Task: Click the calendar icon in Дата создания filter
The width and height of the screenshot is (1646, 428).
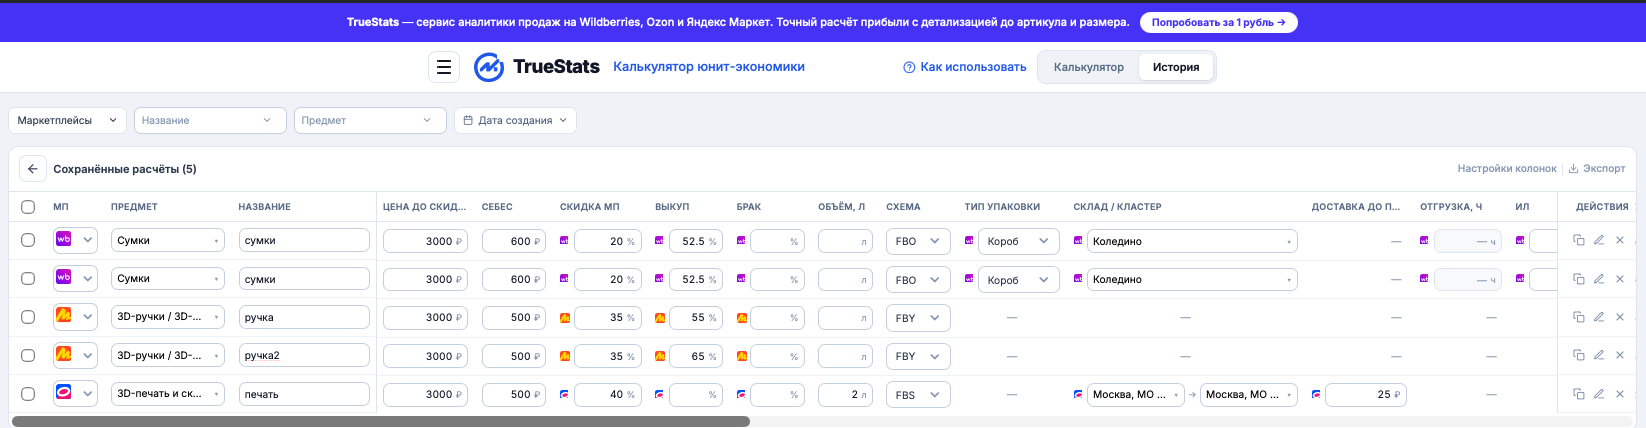Action: [468, 120]
